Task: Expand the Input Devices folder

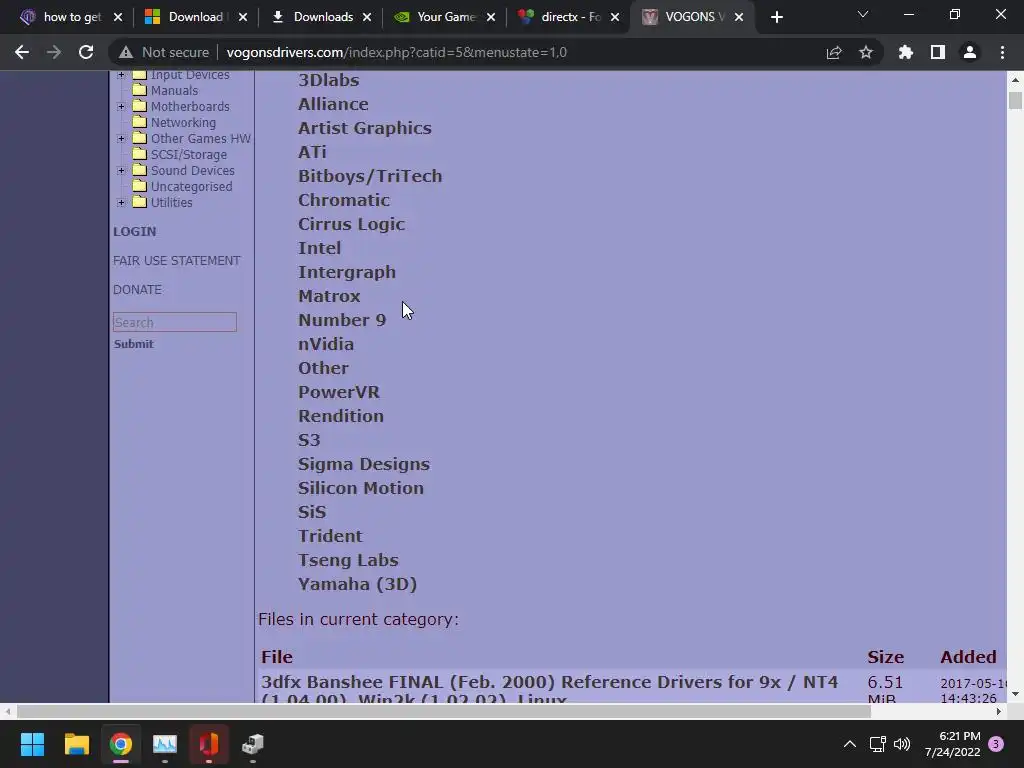Action: coord(121,74)
